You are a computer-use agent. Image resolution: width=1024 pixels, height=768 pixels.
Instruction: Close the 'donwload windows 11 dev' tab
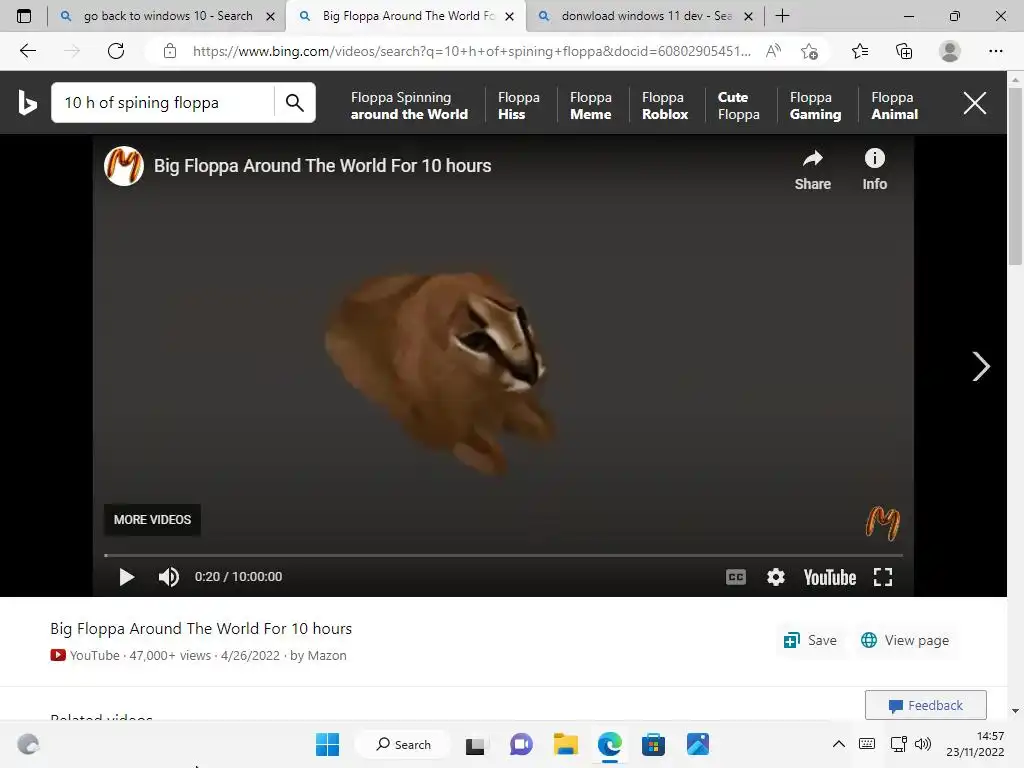coord(749,16)
